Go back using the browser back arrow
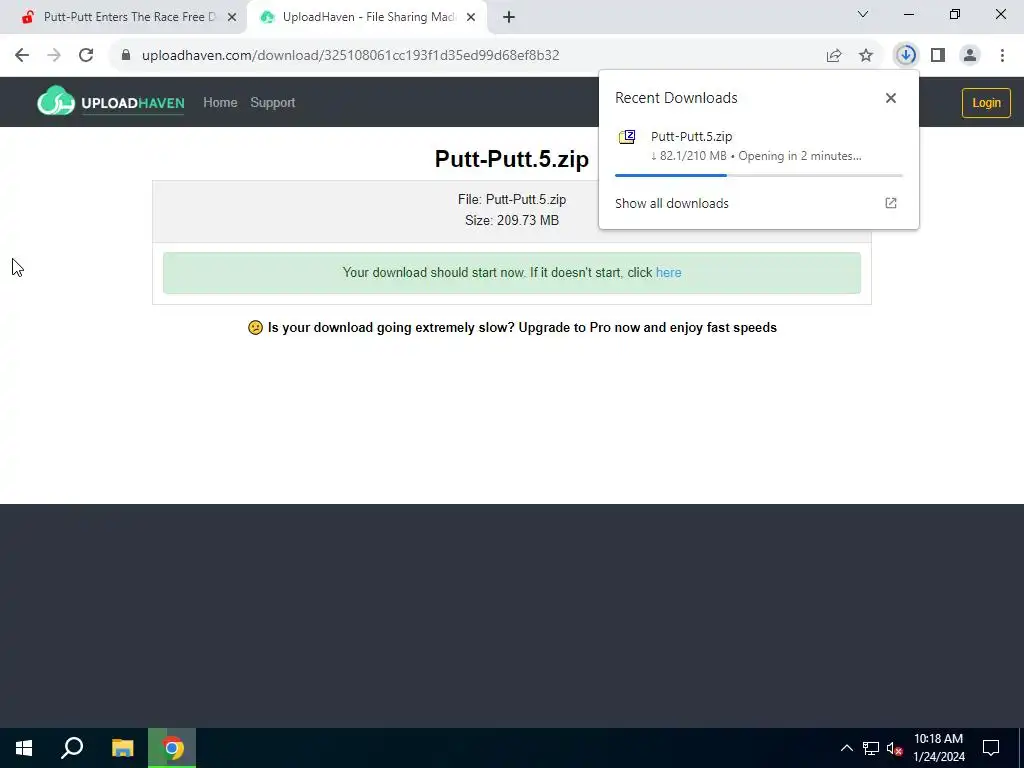This screenshot has height=768, width=1024. point(22,56)
